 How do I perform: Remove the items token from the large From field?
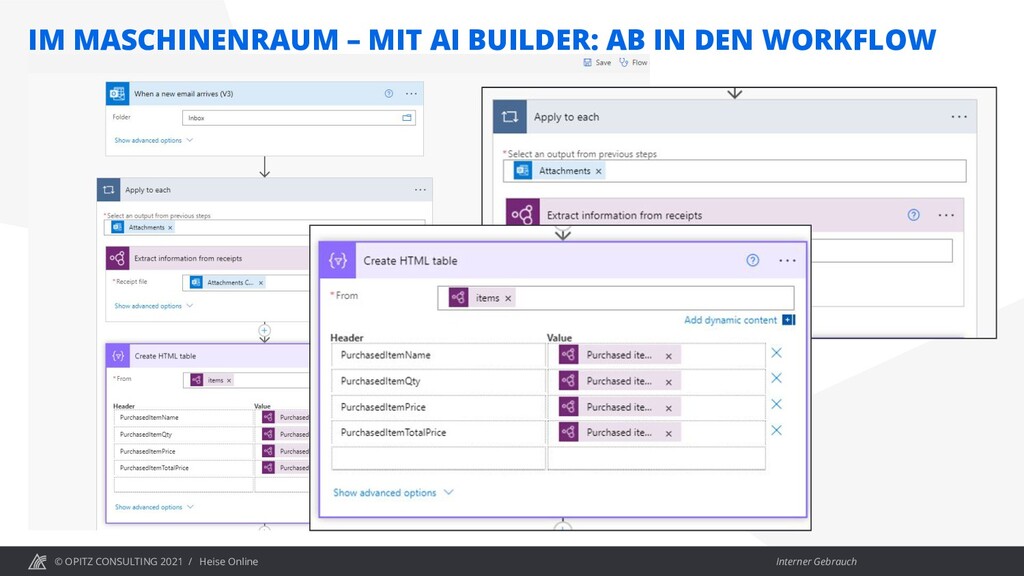[x=508, y=298]
